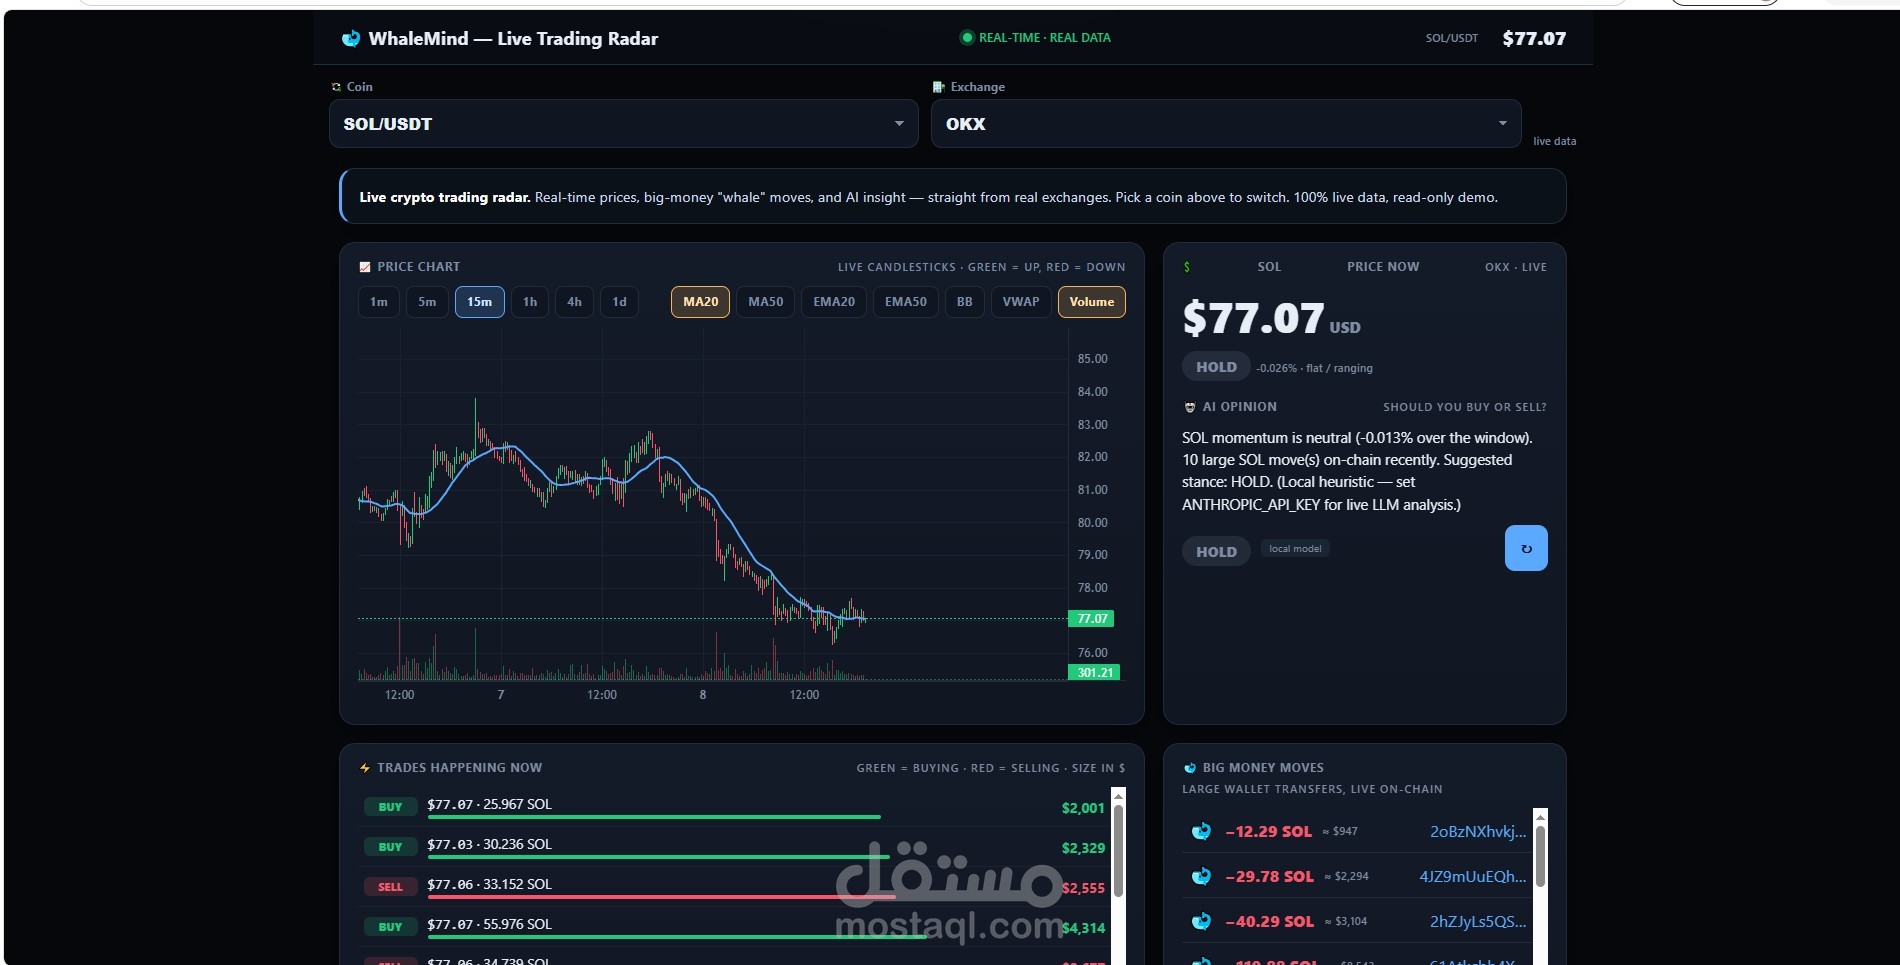
Task: Refresh the AI opinion with blue button
Action: tap(1526, 548)
